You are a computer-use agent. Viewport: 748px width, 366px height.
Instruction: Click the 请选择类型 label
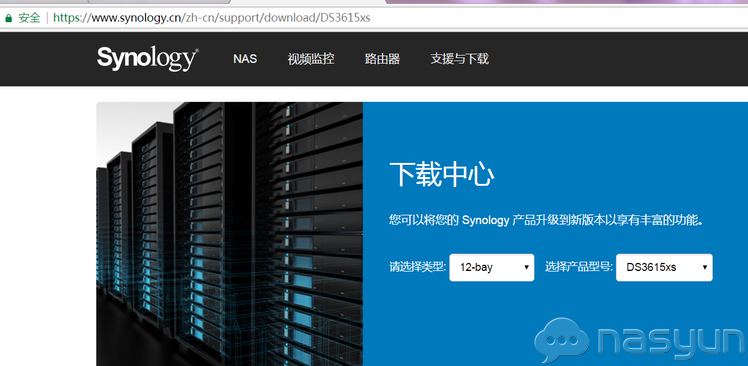click(x=417, y=267)
